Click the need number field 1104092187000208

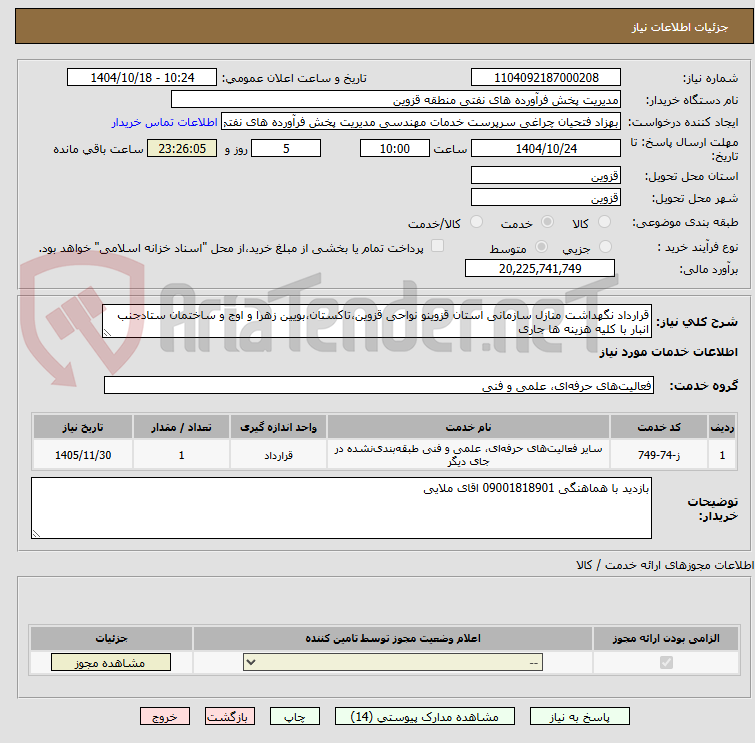[x=546, y=78]
